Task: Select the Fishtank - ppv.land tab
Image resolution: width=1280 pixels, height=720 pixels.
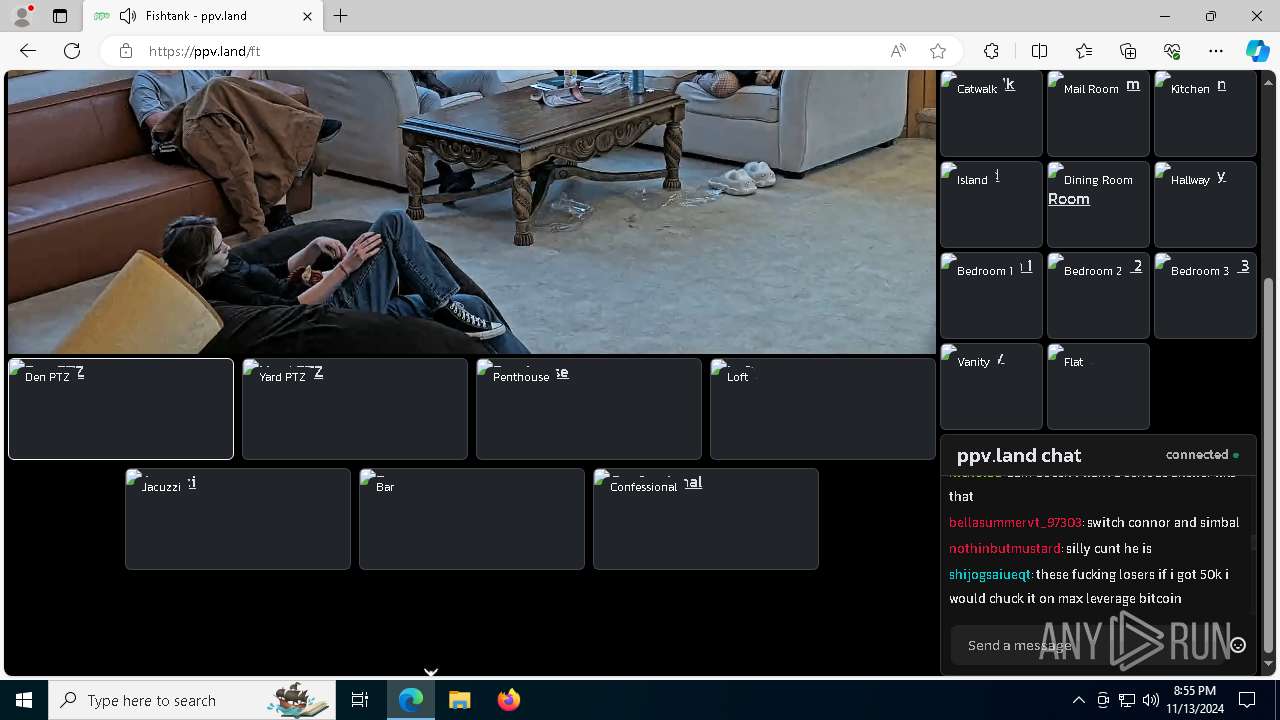Action: click(x=202, y=16)
